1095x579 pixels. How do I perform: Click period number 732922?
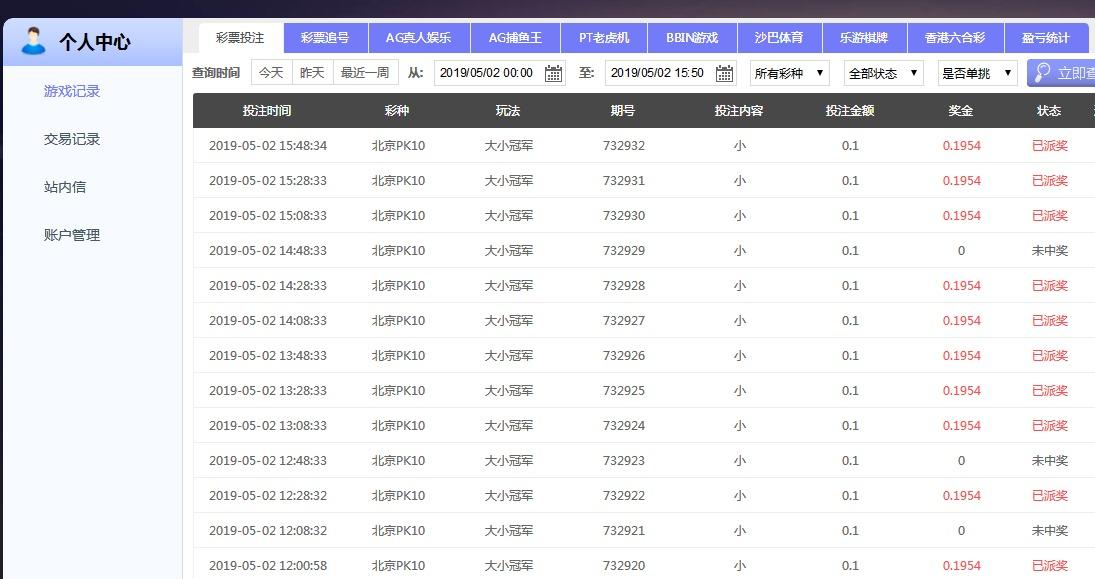(624, 495)
